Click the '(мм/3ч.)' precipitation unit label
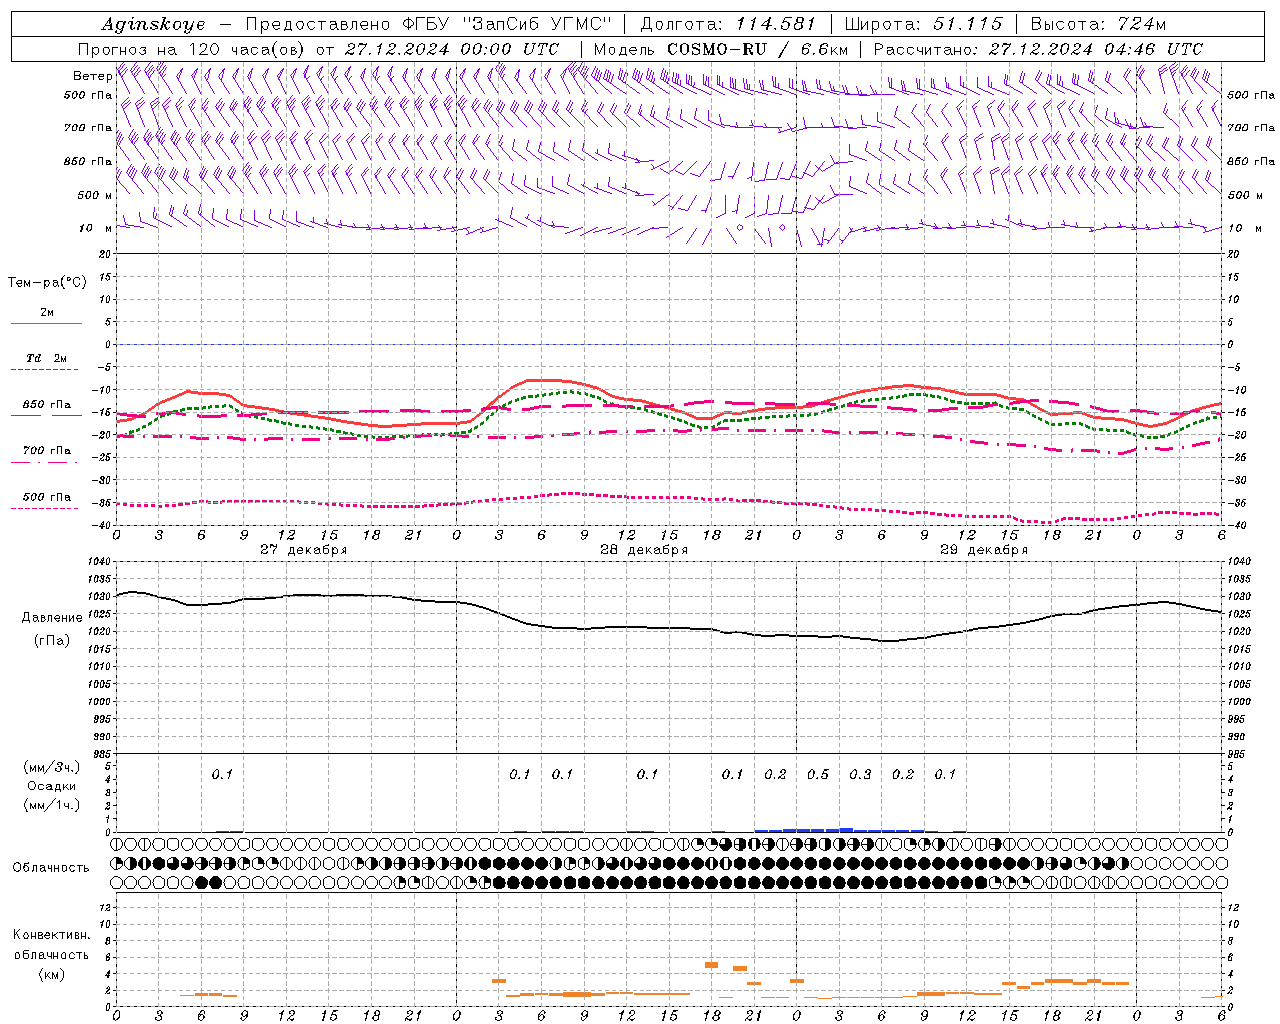 pyautogui.click(x=52, y=767)
